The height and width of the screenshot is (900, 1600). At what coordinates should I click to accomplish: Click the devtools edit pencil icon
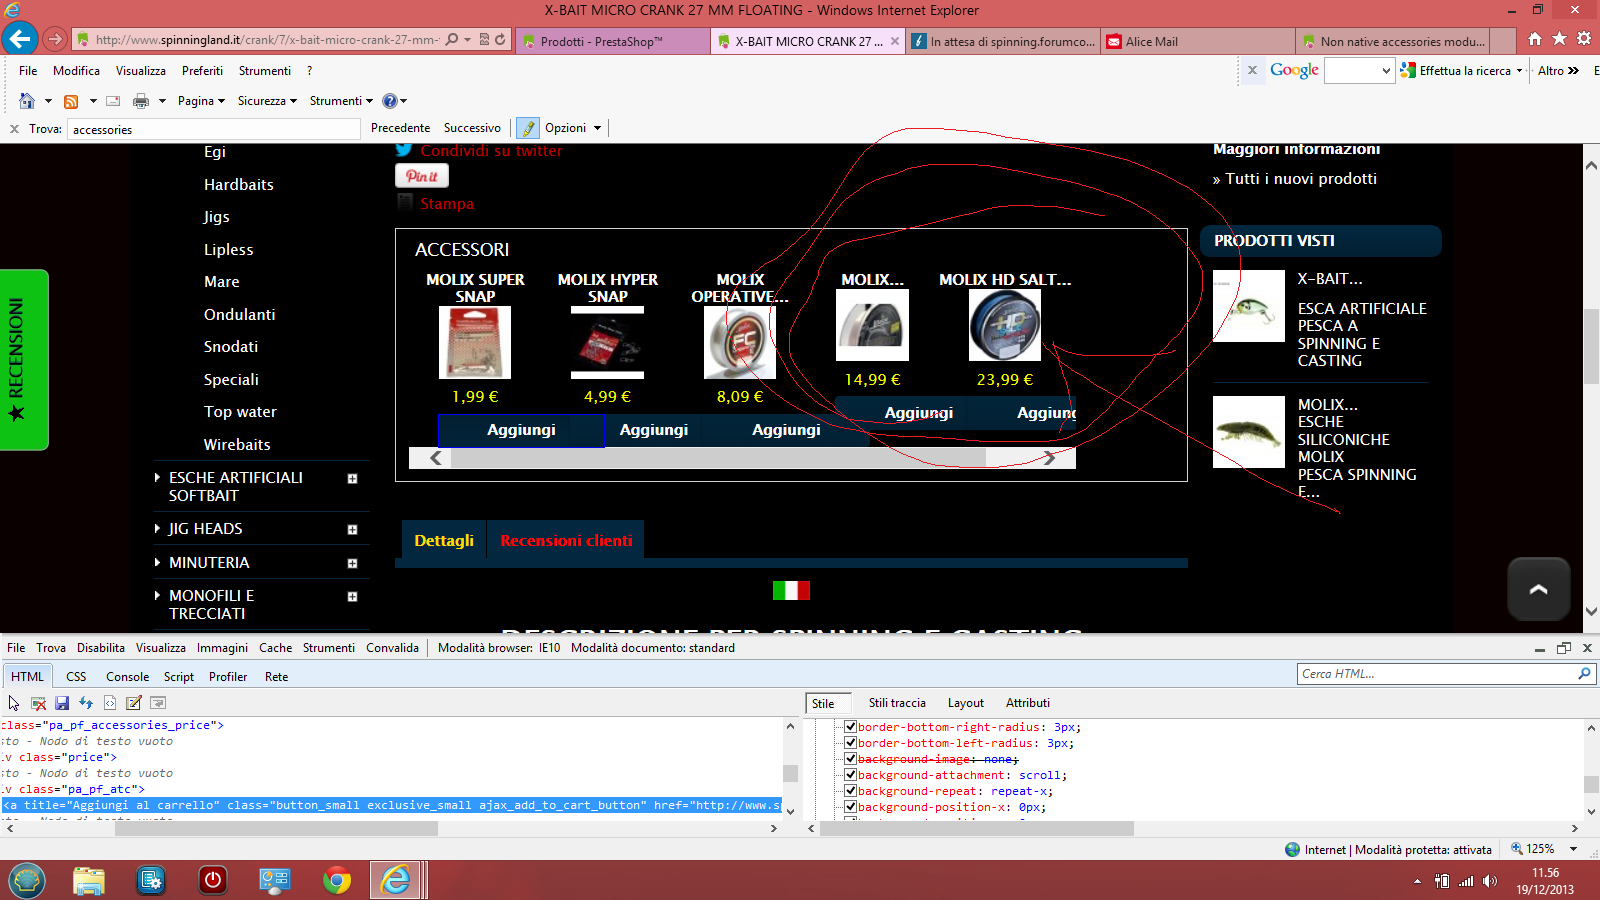pos(134,703)
